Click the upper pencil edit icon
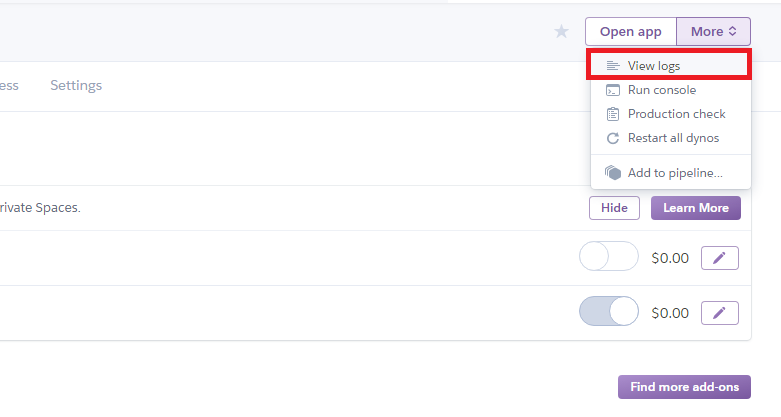This screenshot has width=781, height=417. click(719, 258)
